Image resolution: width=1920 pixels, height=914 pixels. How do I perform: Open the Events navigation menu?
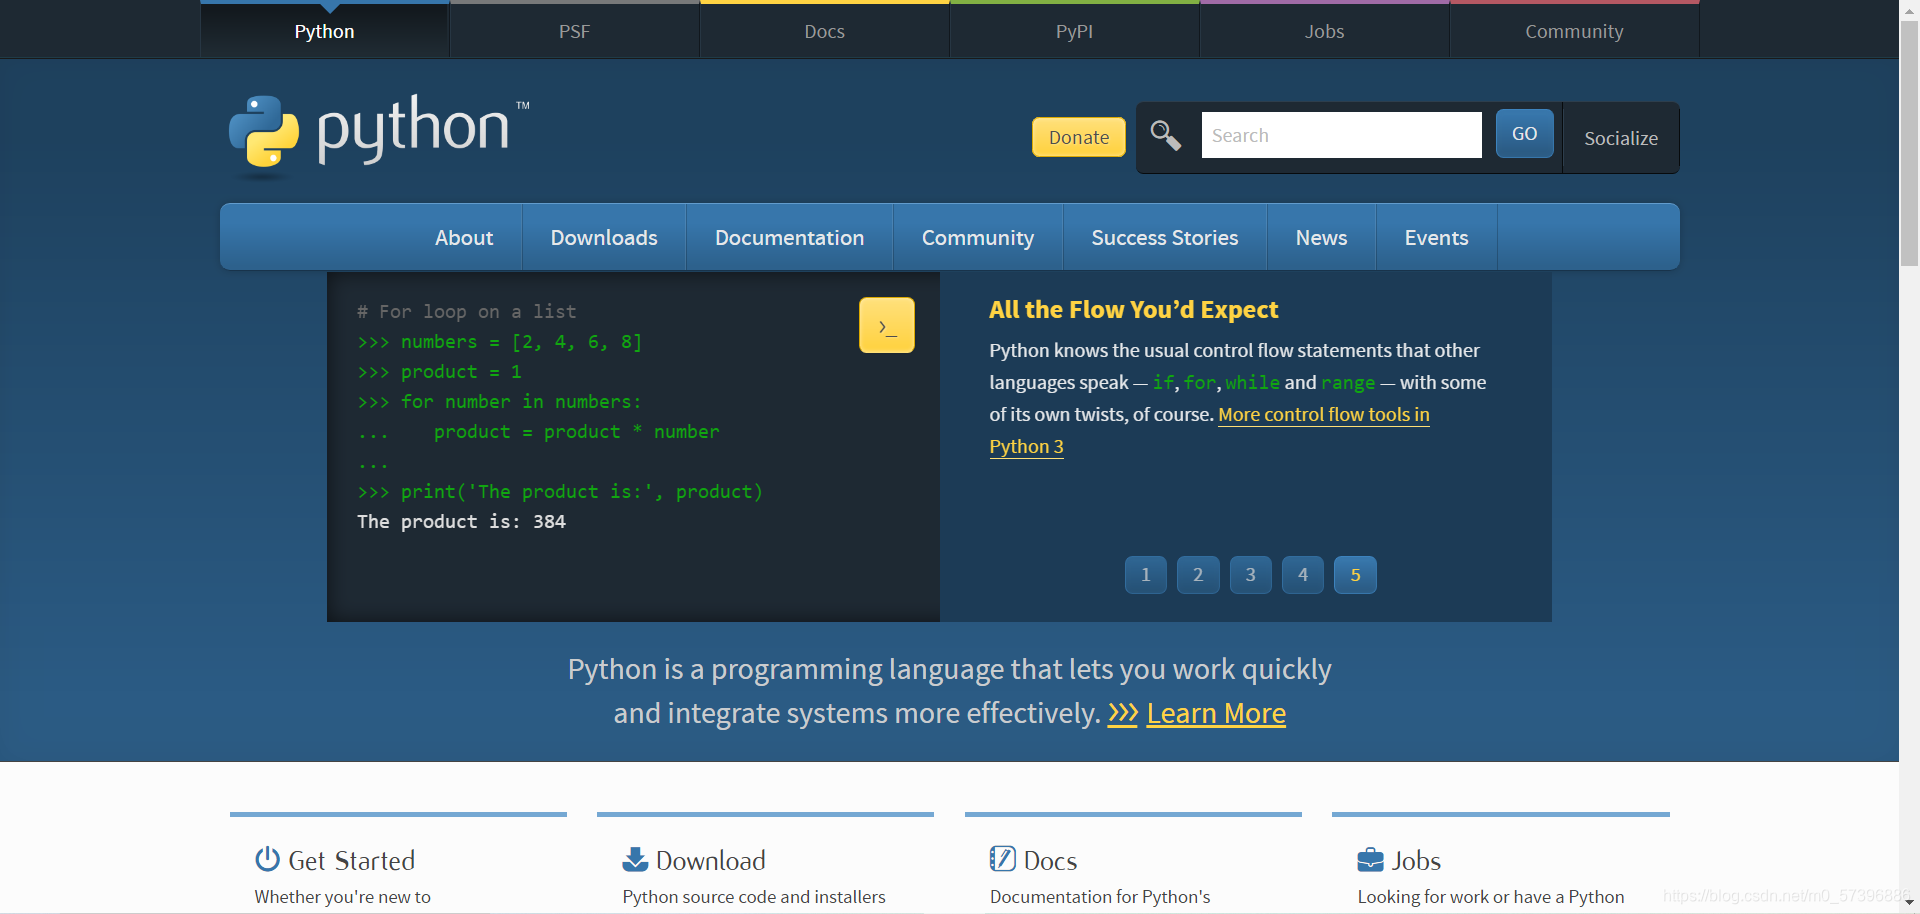tap(1436, 238)
